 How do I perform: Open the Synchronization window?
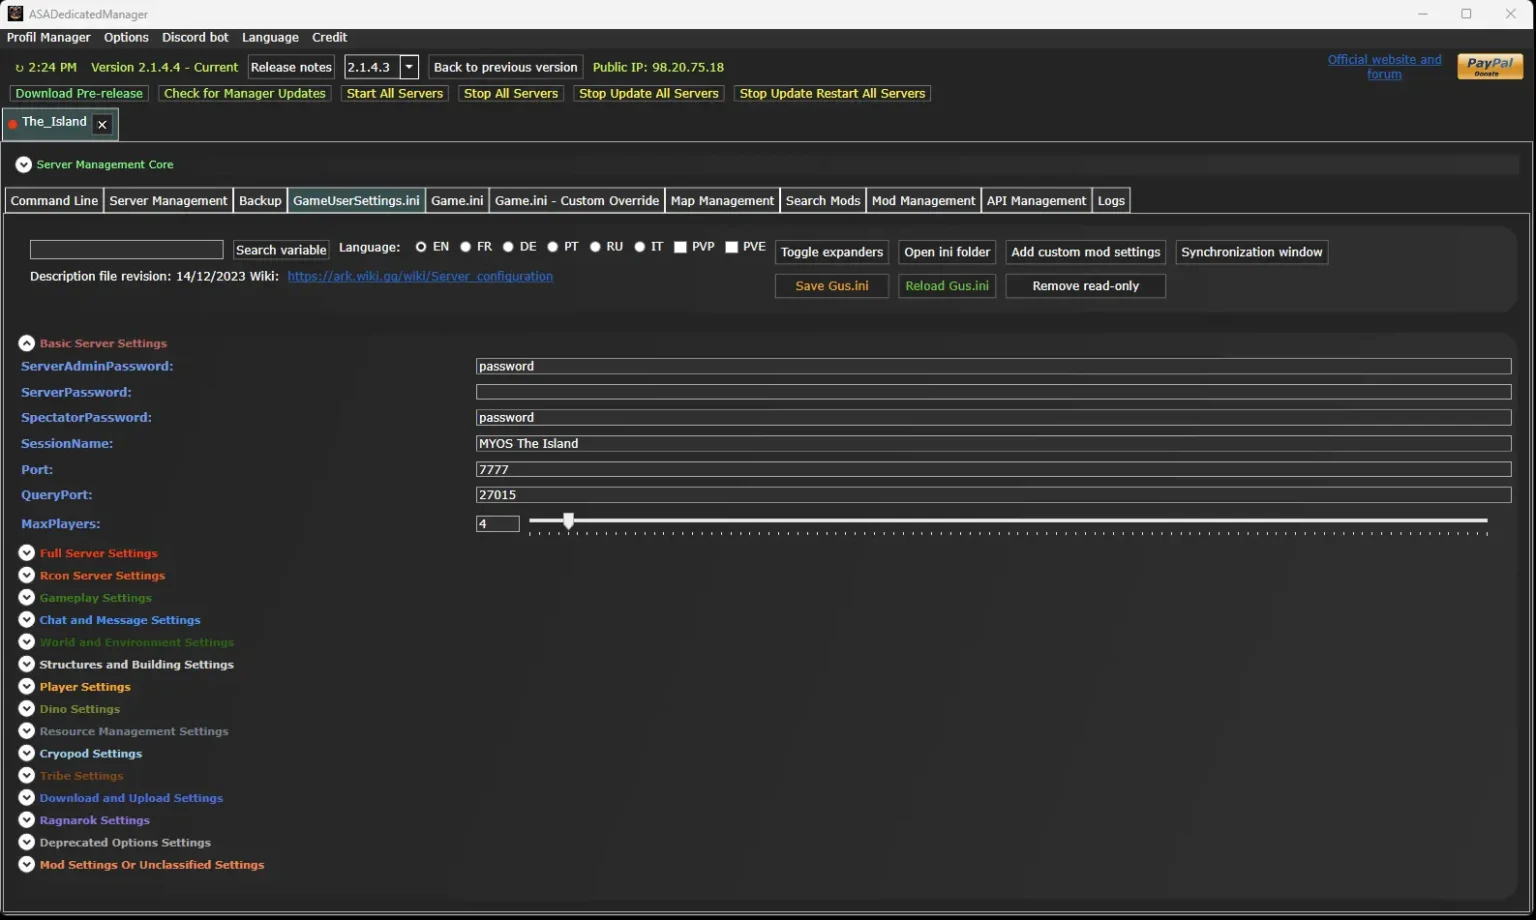point(1252,252)
